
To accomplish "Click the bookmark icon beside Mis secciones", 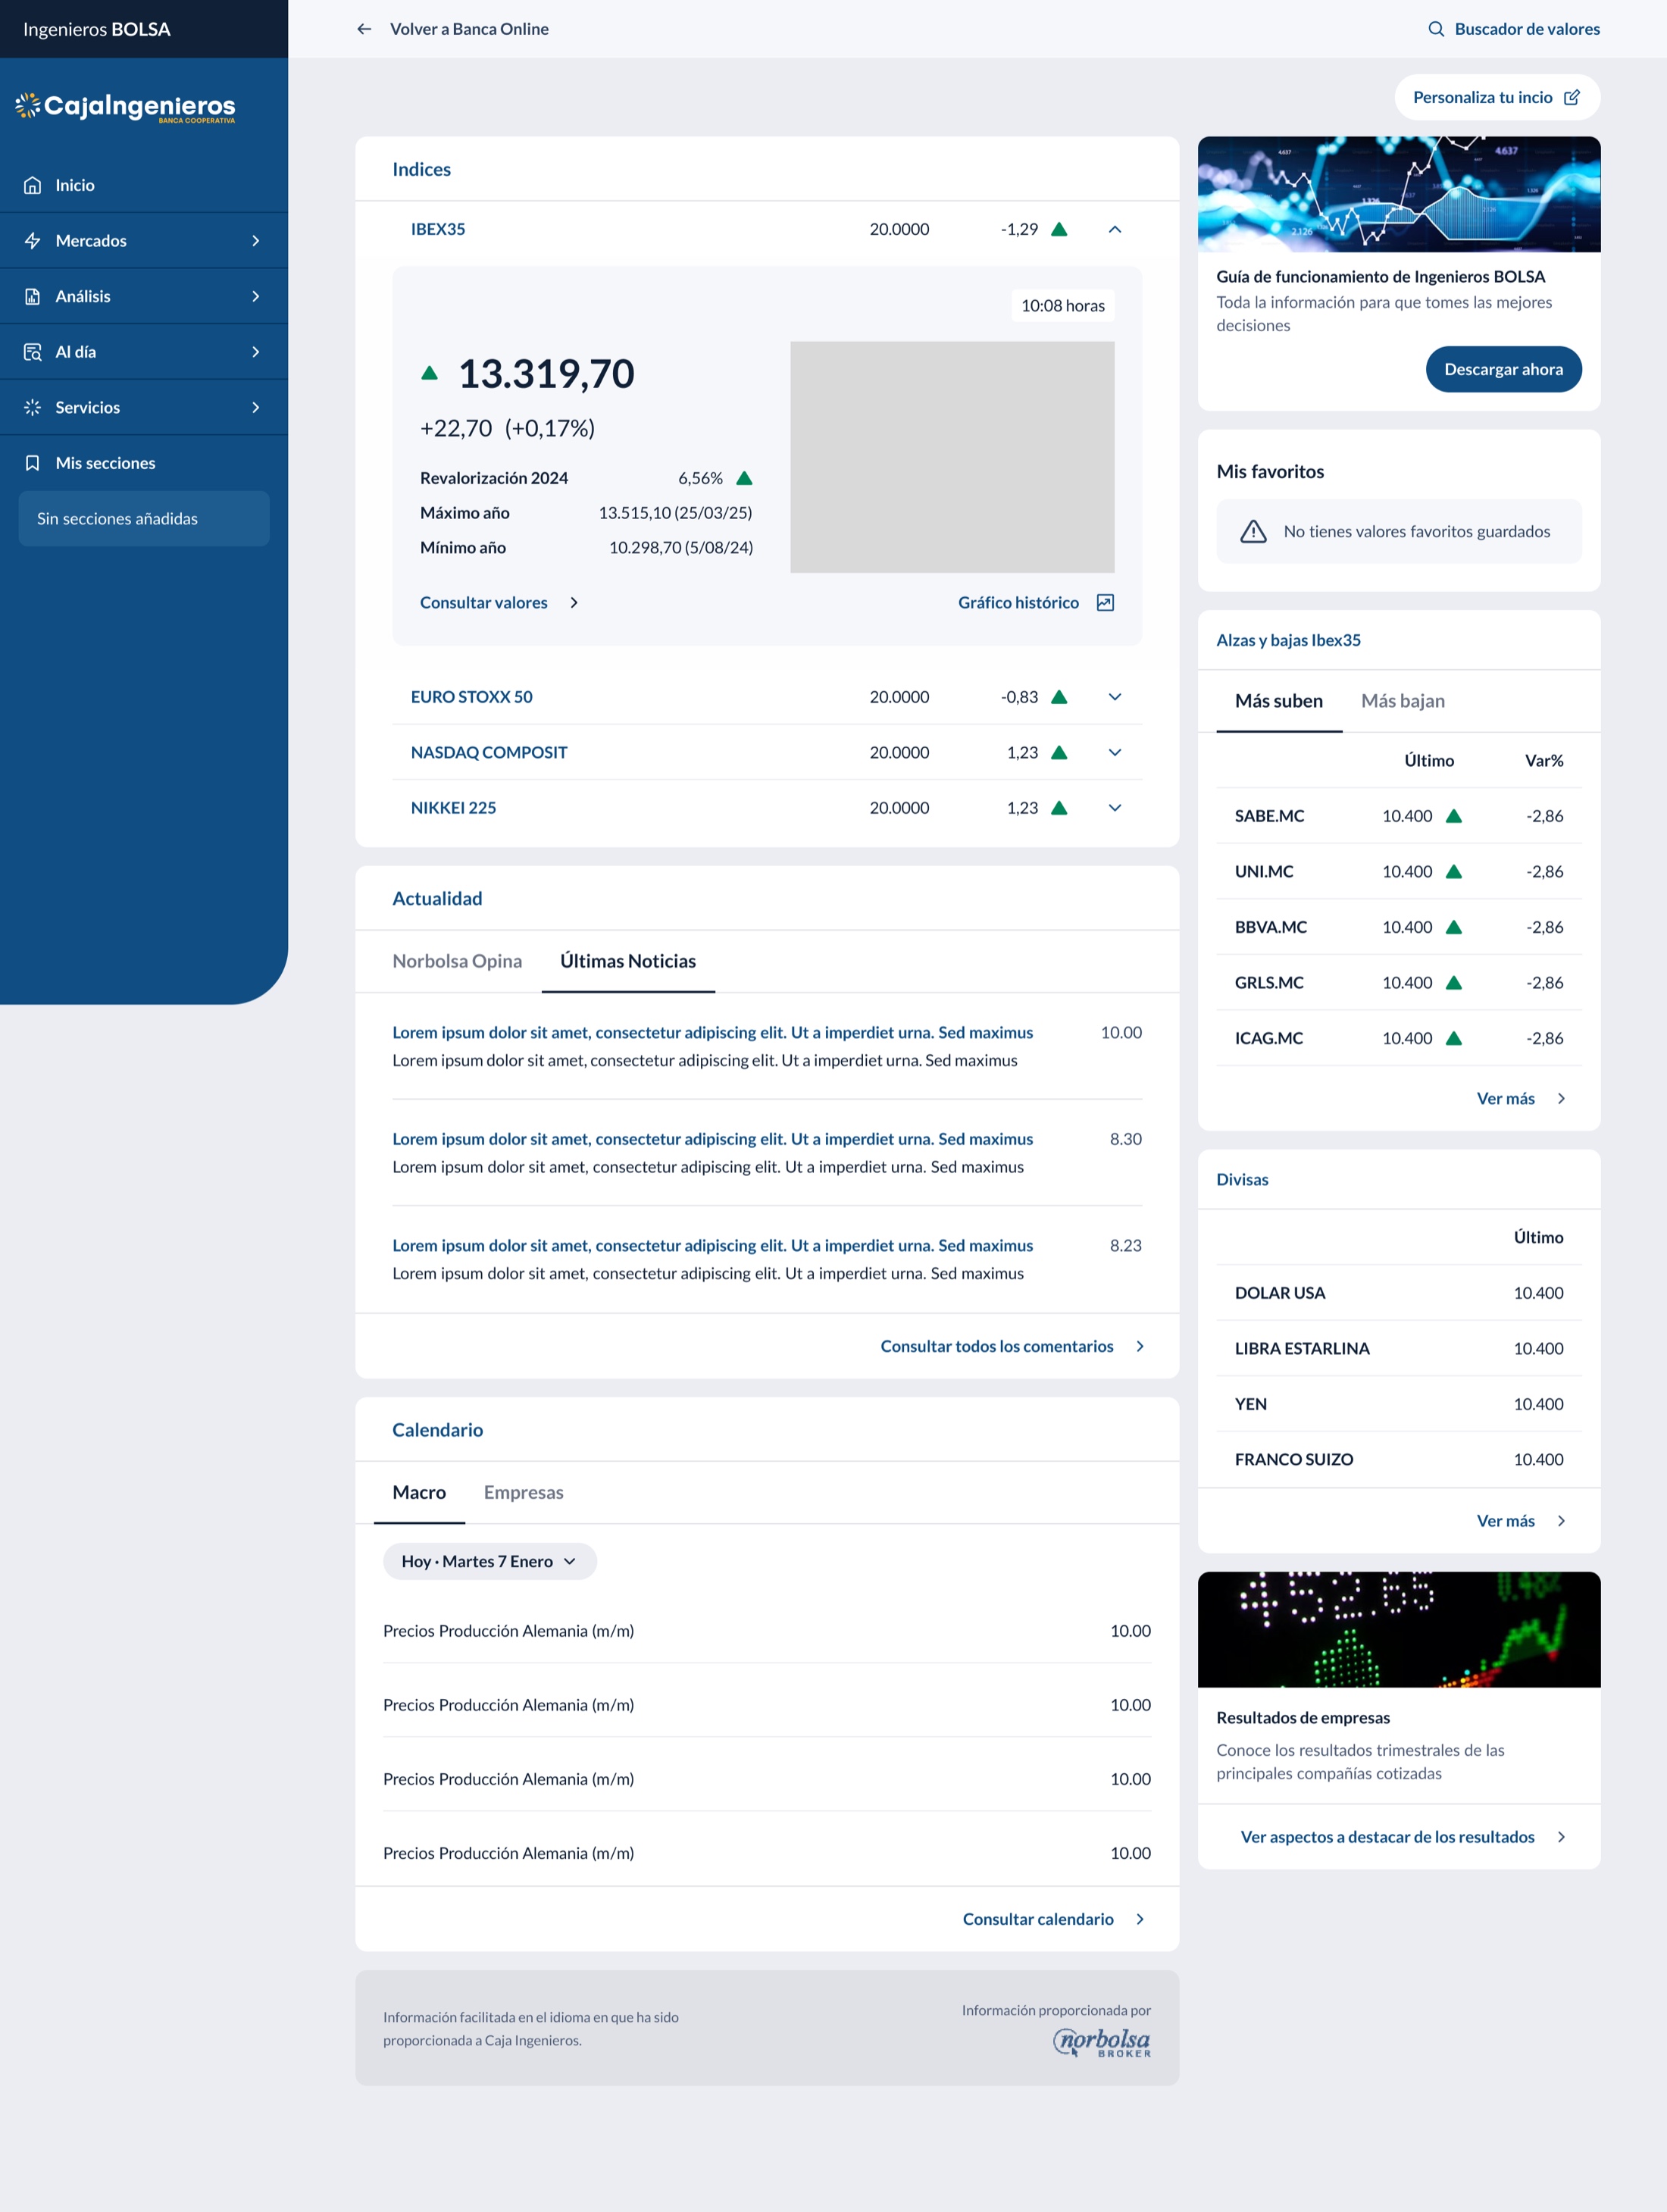I will point(33,463).
